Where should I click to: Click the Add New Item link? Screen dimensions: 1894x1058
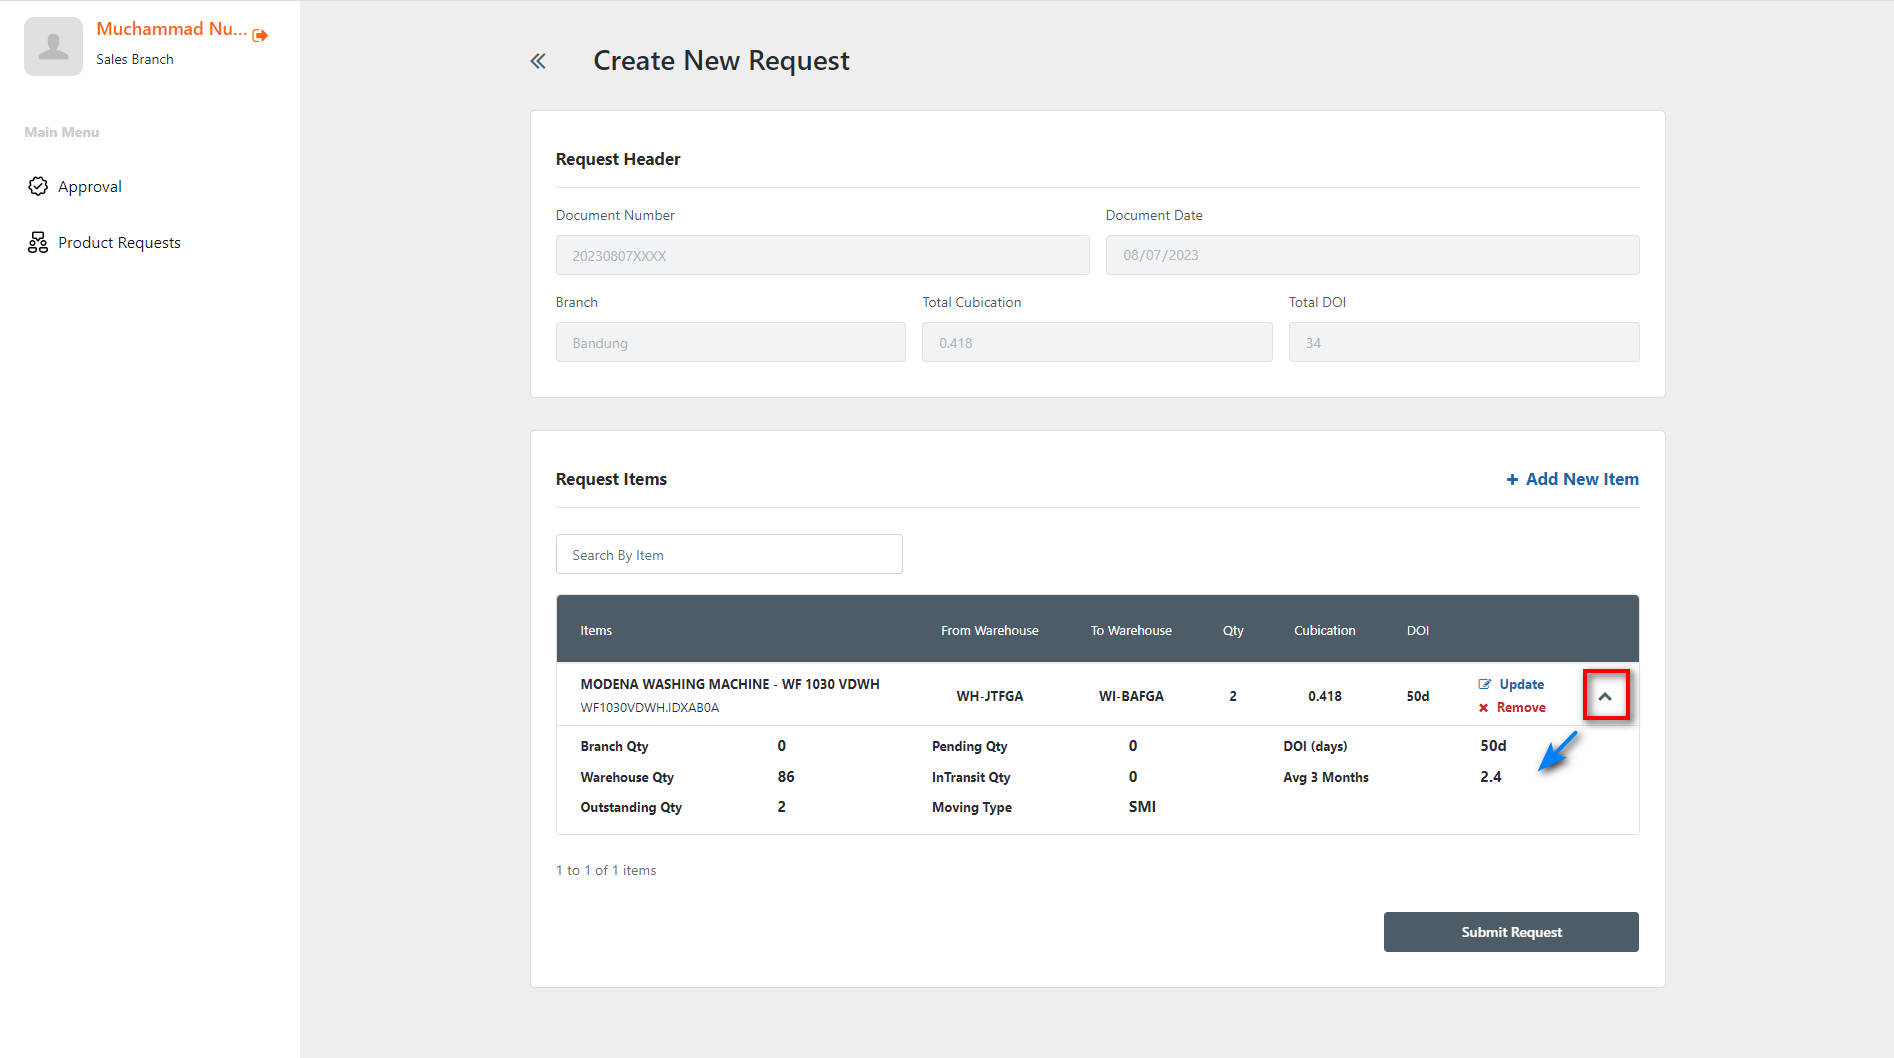1581,479
